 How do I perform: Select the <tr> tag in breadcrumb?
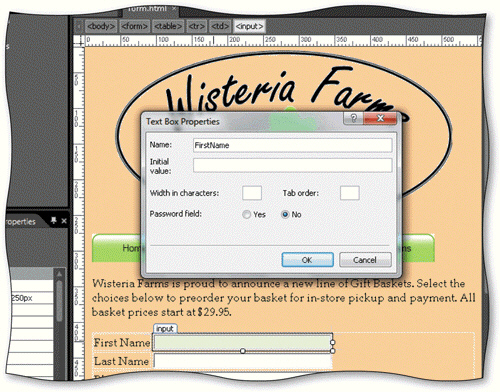click(x=197, y=26)
